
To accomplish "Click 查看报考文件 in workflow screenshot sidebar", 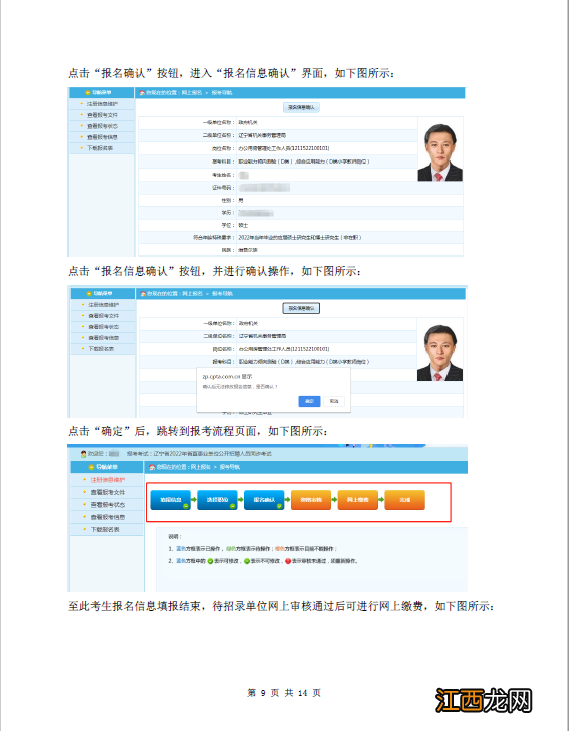I will point(108,492).
